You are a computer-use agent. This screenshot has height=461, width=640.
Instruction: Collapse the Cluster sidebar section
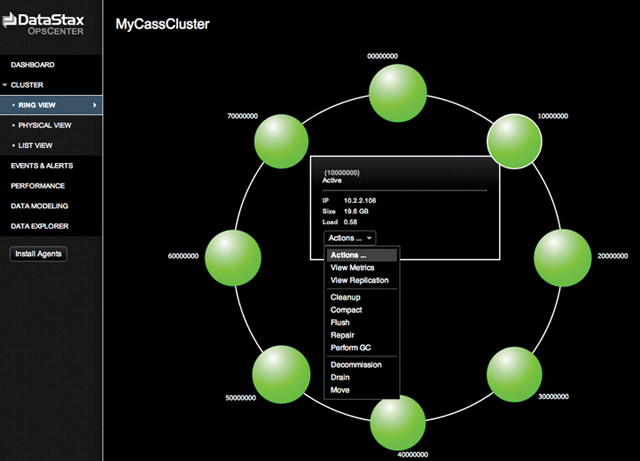coord(5,85)
